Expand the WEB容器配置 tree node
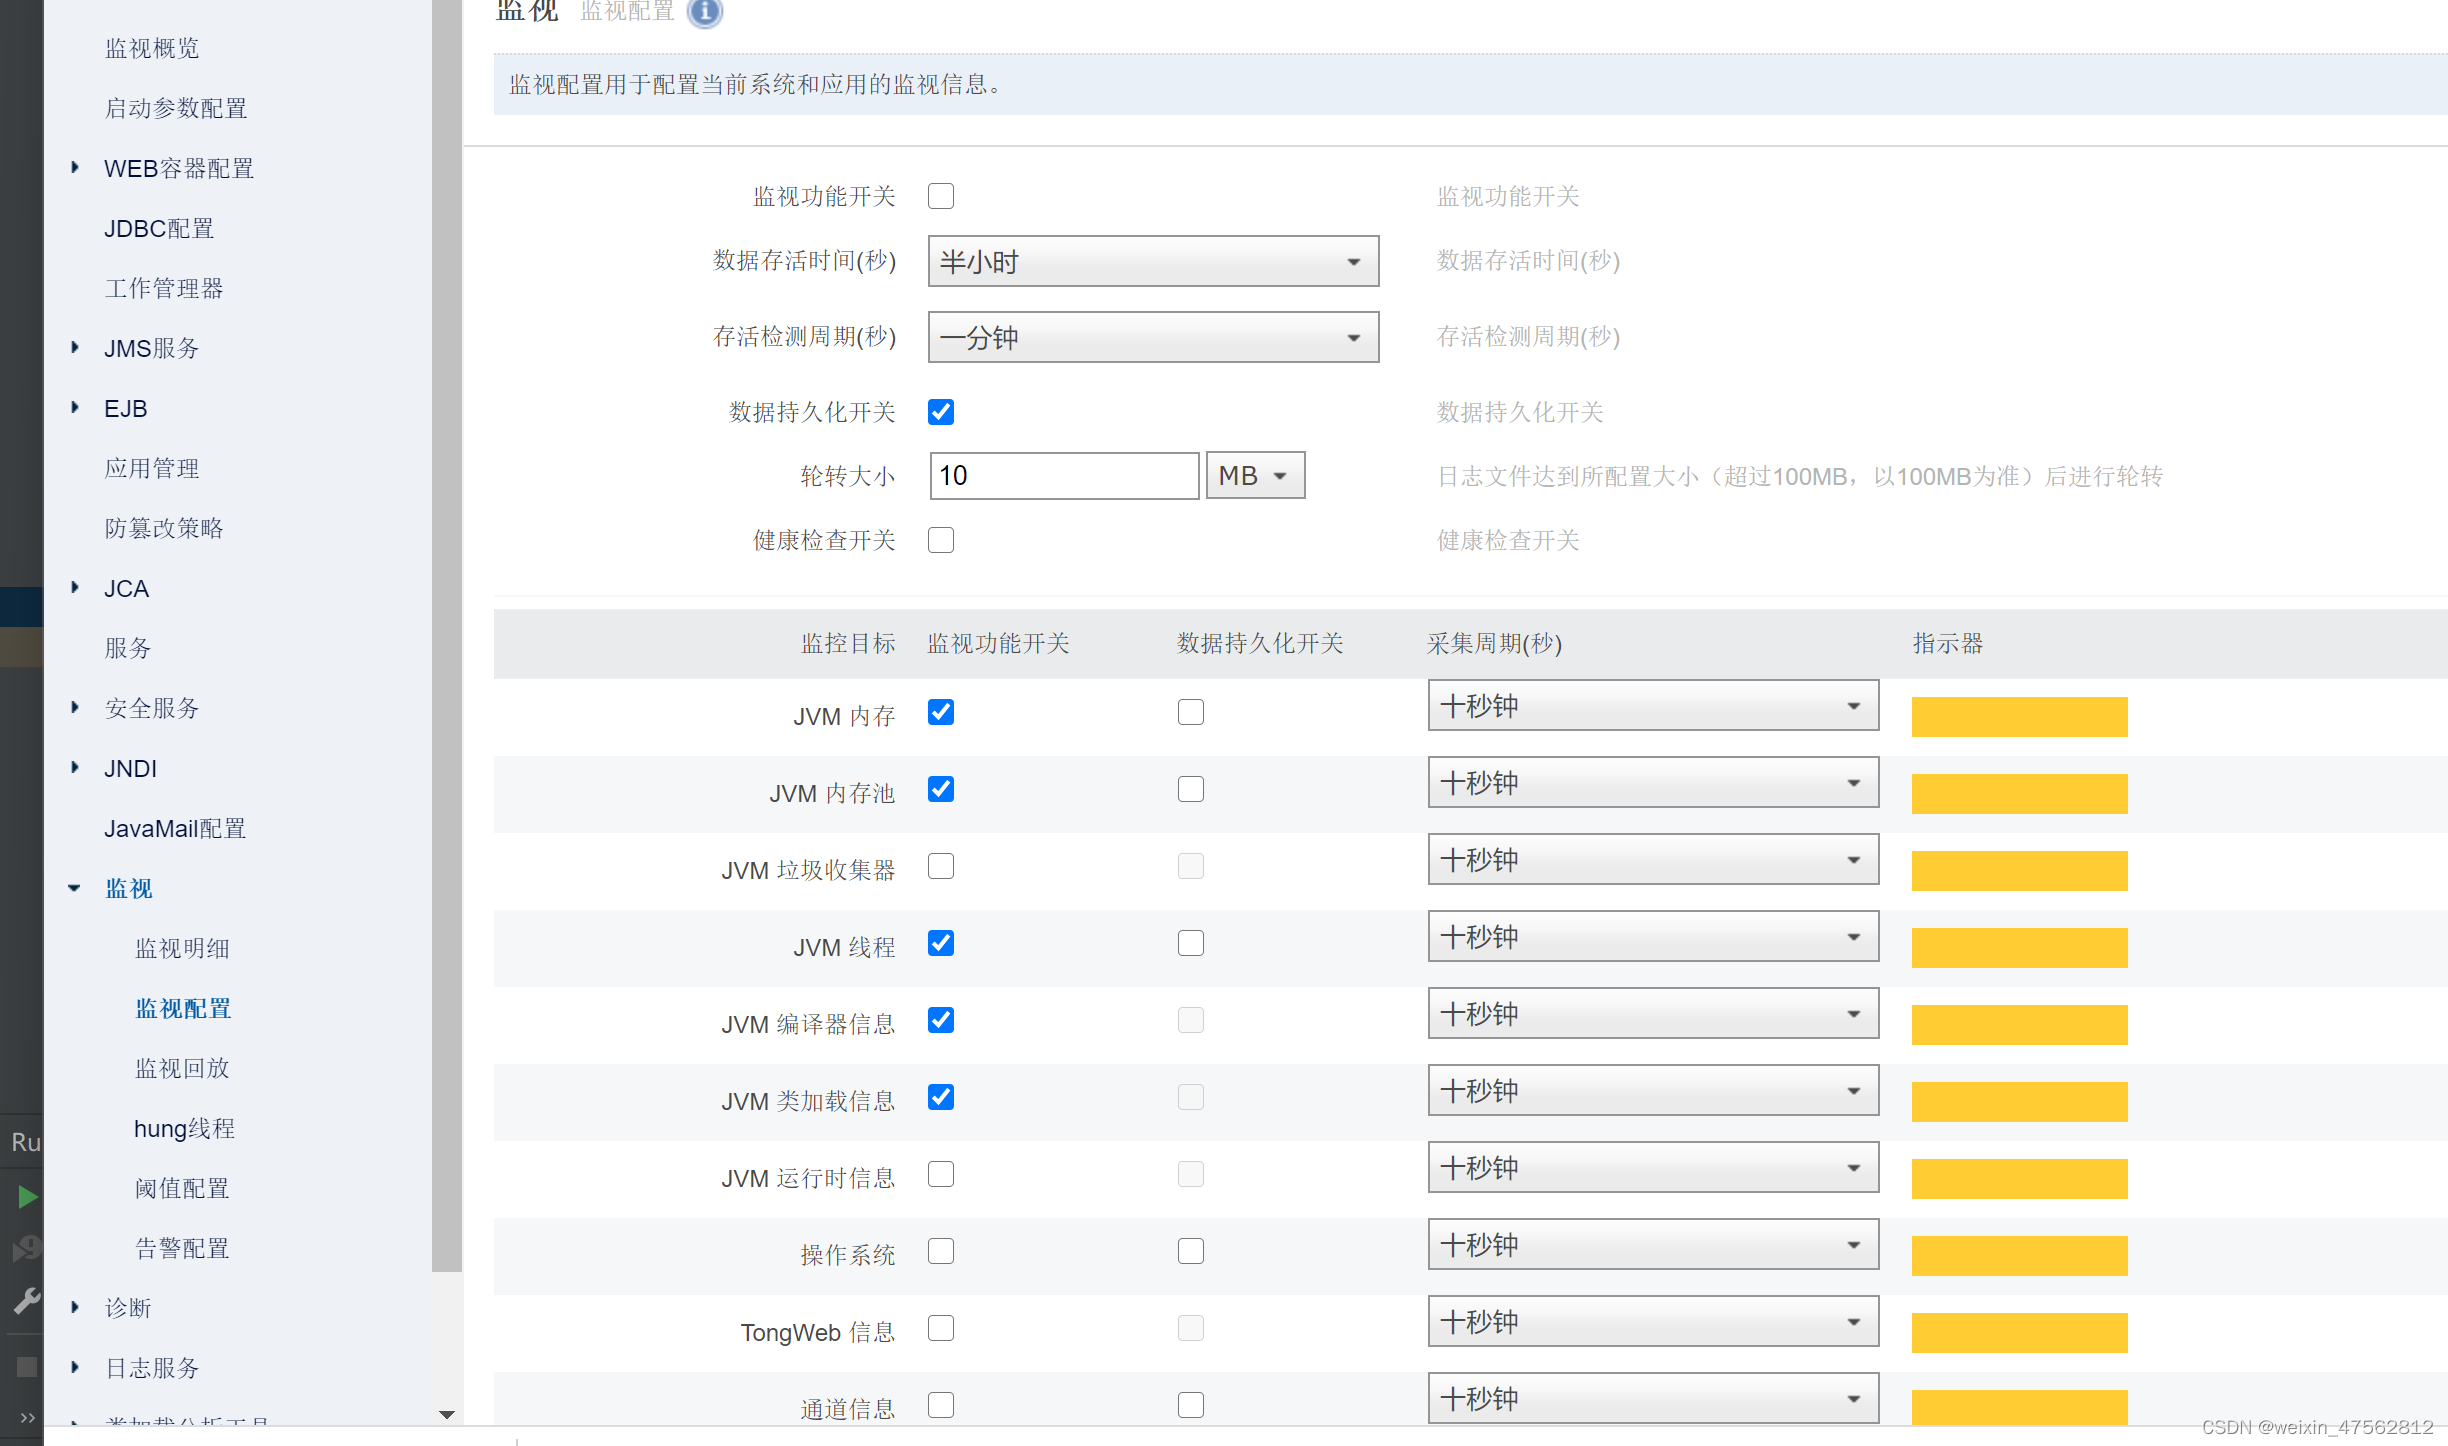This screenshot has height=1446, width=2448. [75, 168]
